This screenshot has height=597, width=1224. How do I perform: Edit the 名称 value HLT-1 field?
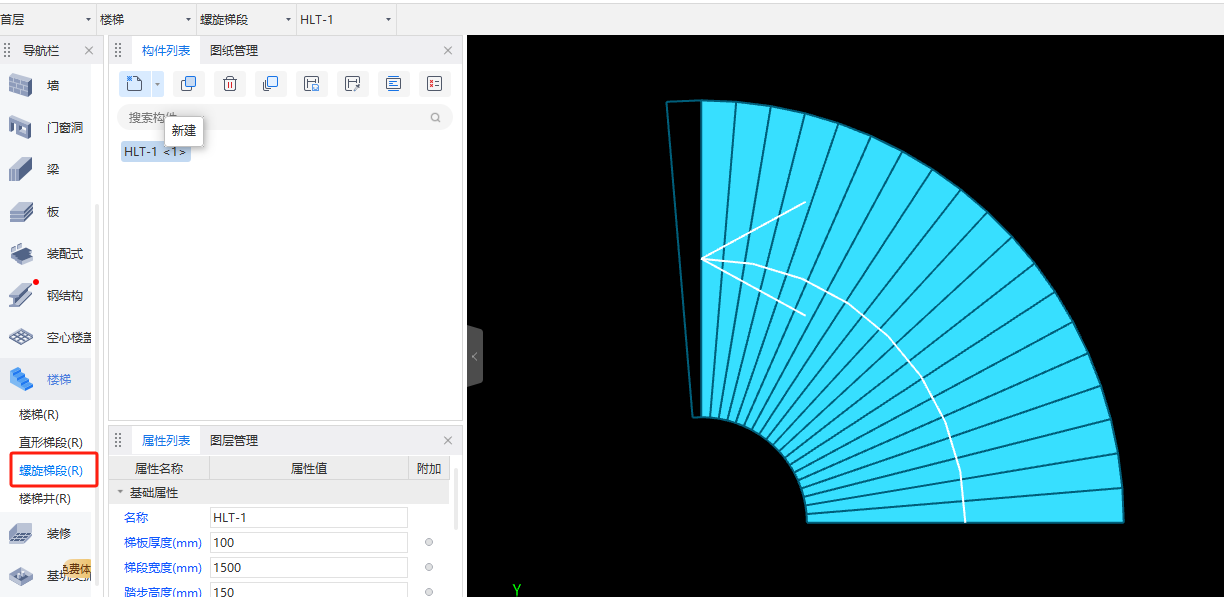click(x=309, y=517)
